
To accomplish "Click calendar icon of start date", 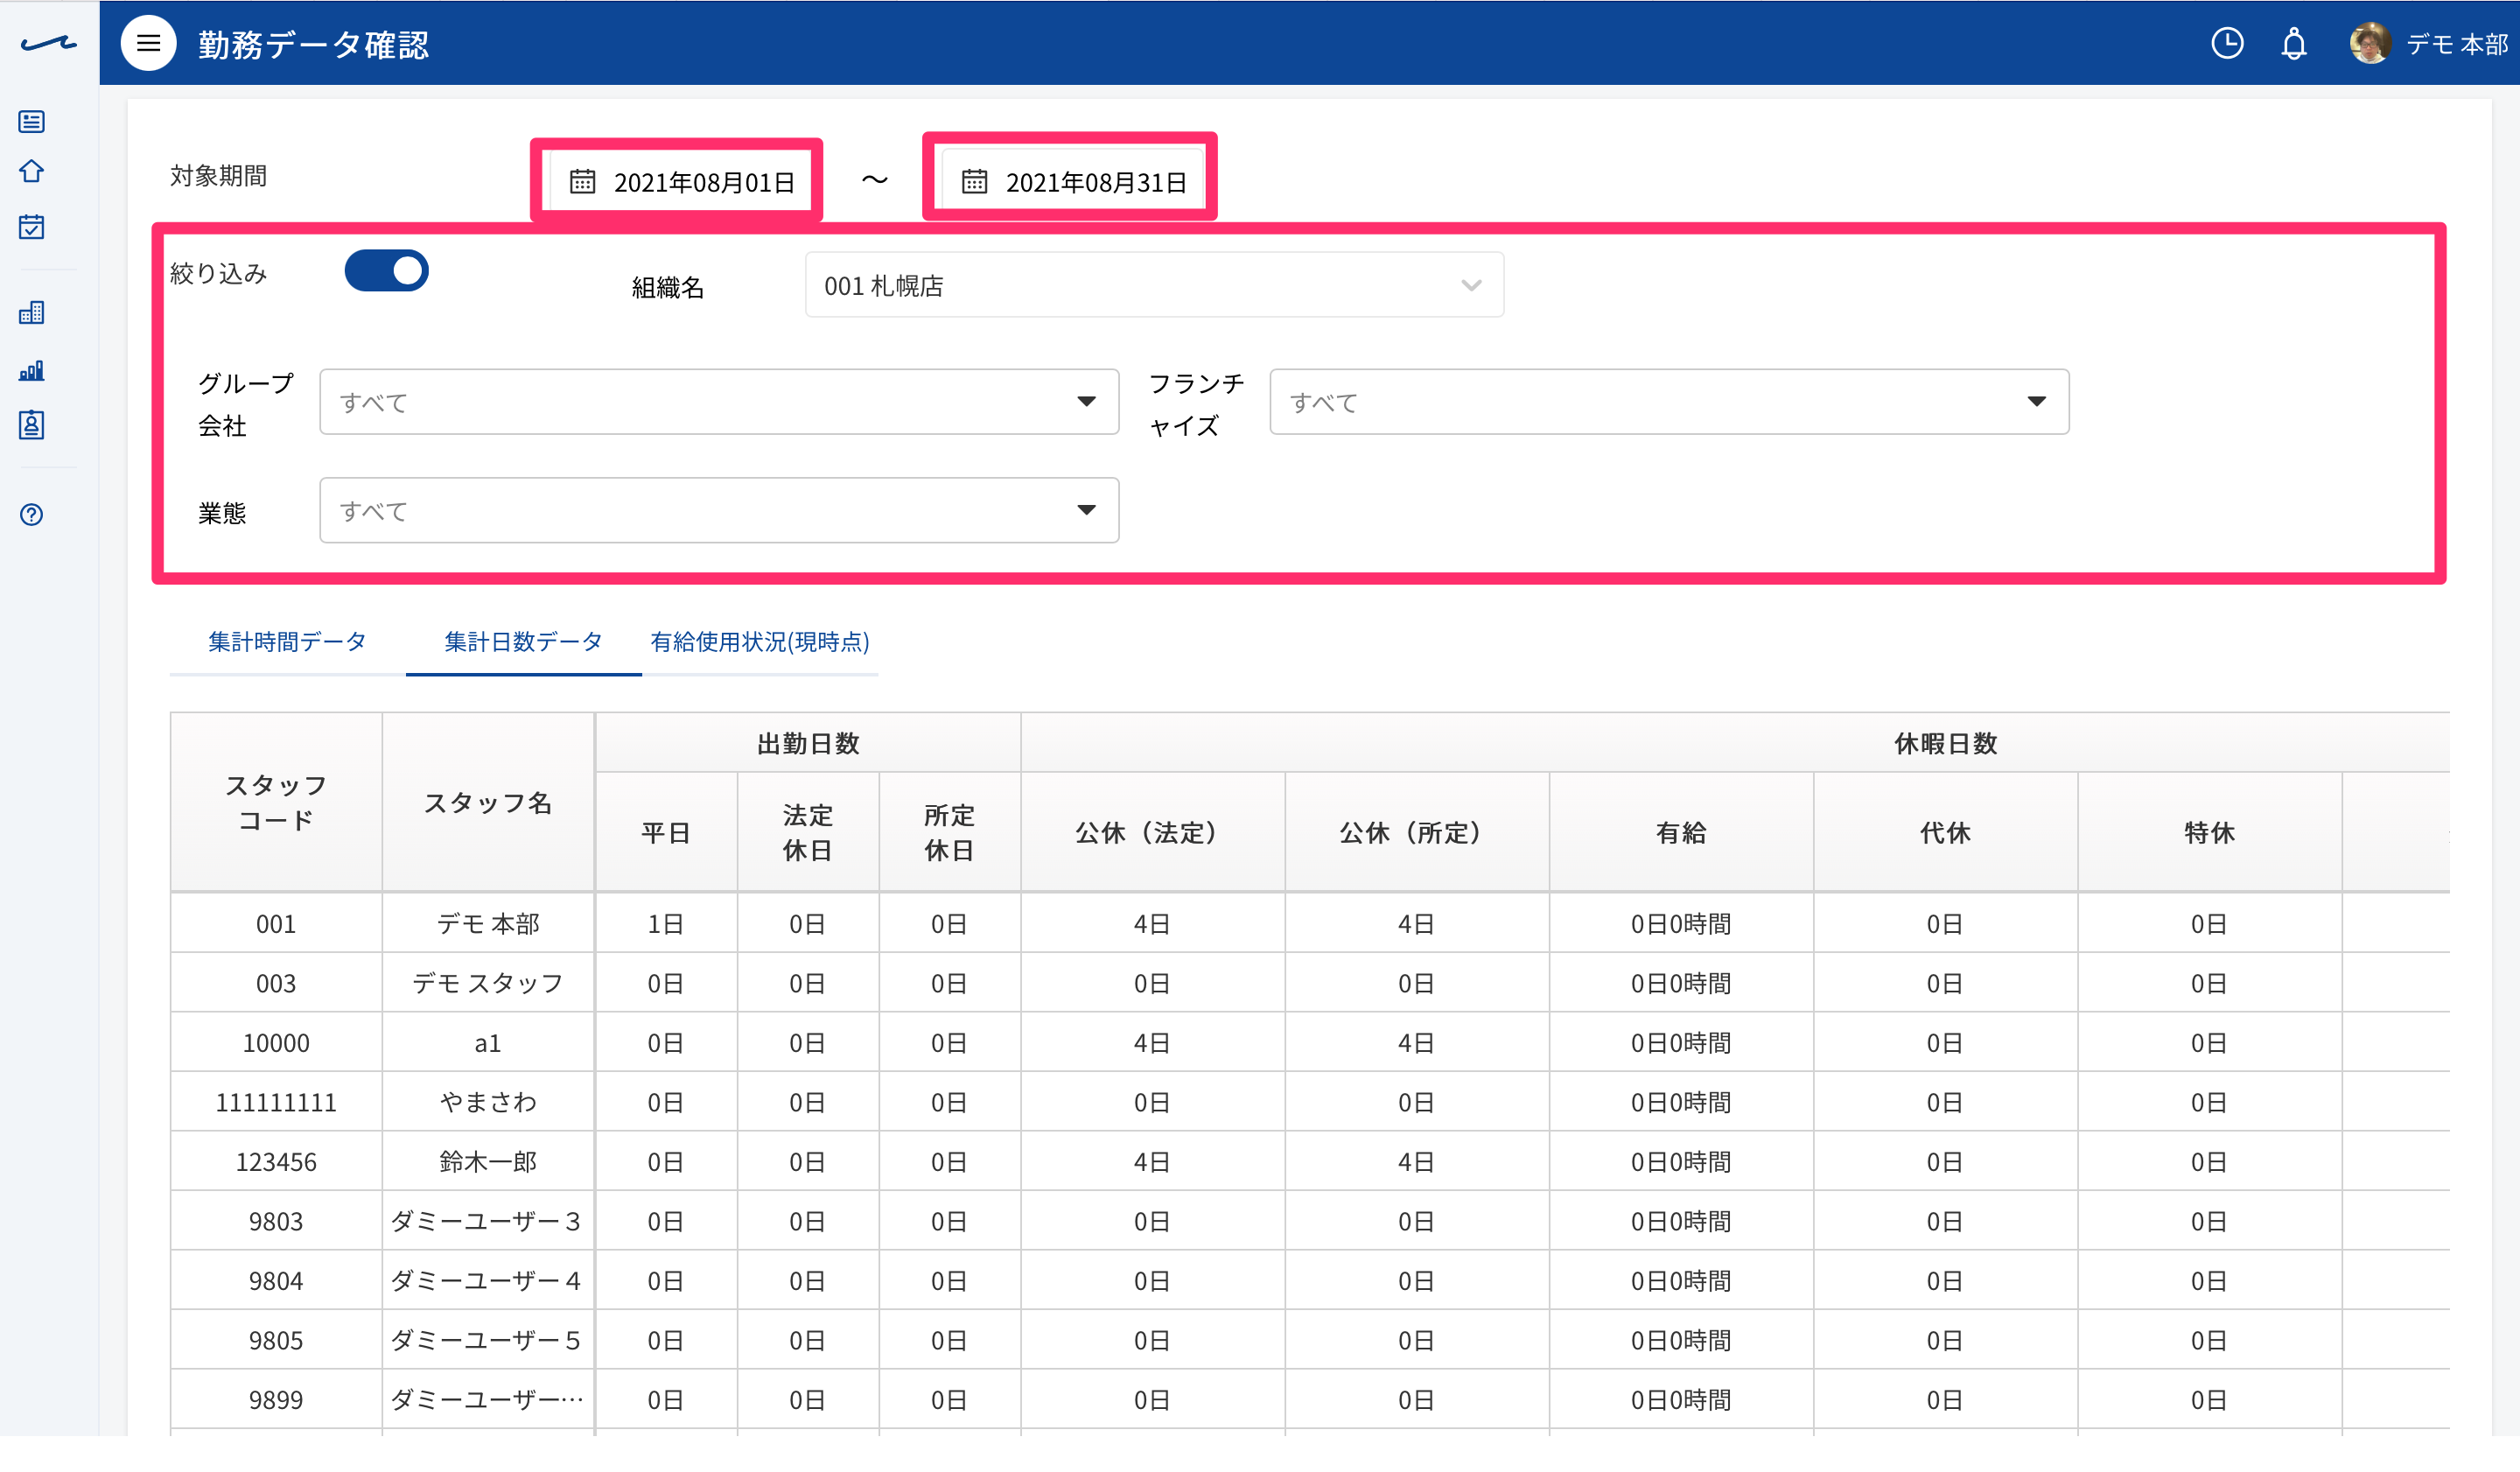I will click(x=582, y=182).
